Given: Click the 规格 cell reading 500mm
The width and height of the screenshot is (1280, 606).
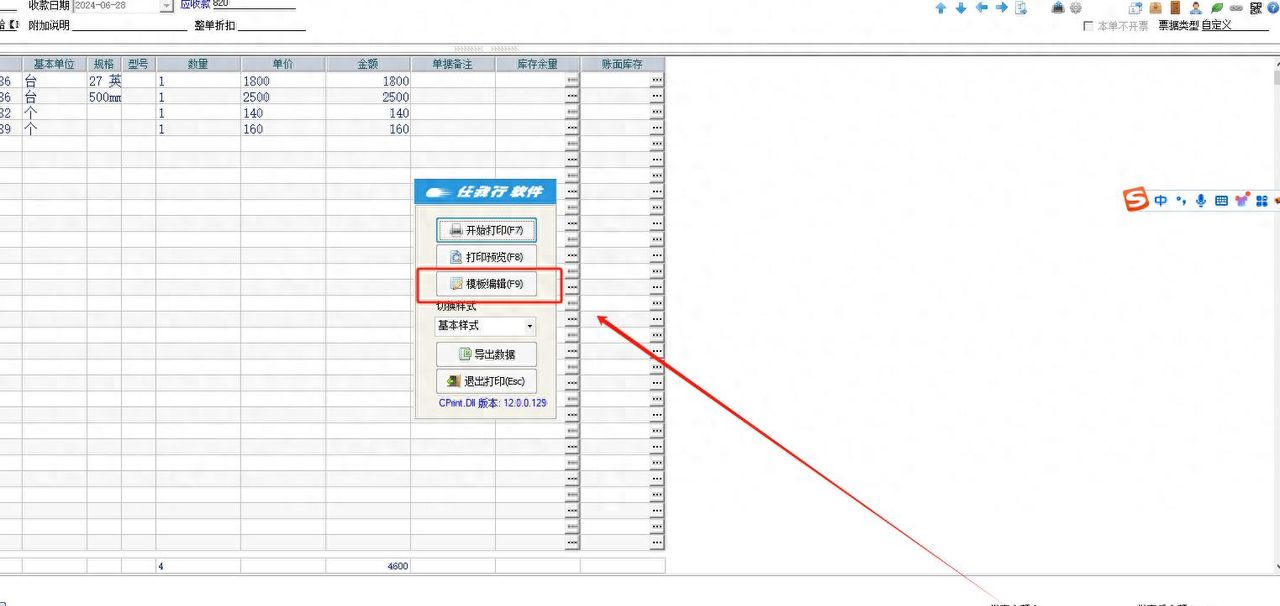Looking at the screenshot, I should coord(104,97).
